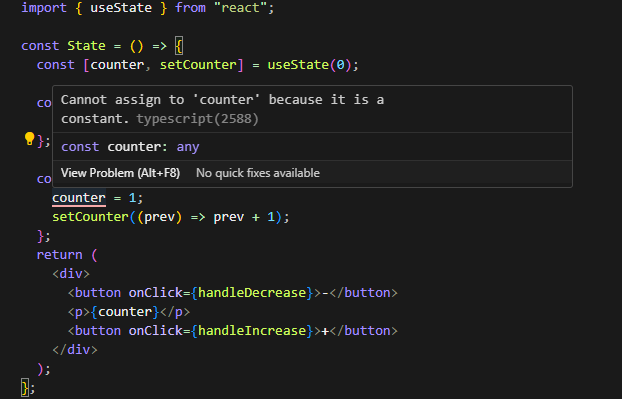Click "No quick fixes available" text
Screen dimensions: 622x399
click(258, 173)
